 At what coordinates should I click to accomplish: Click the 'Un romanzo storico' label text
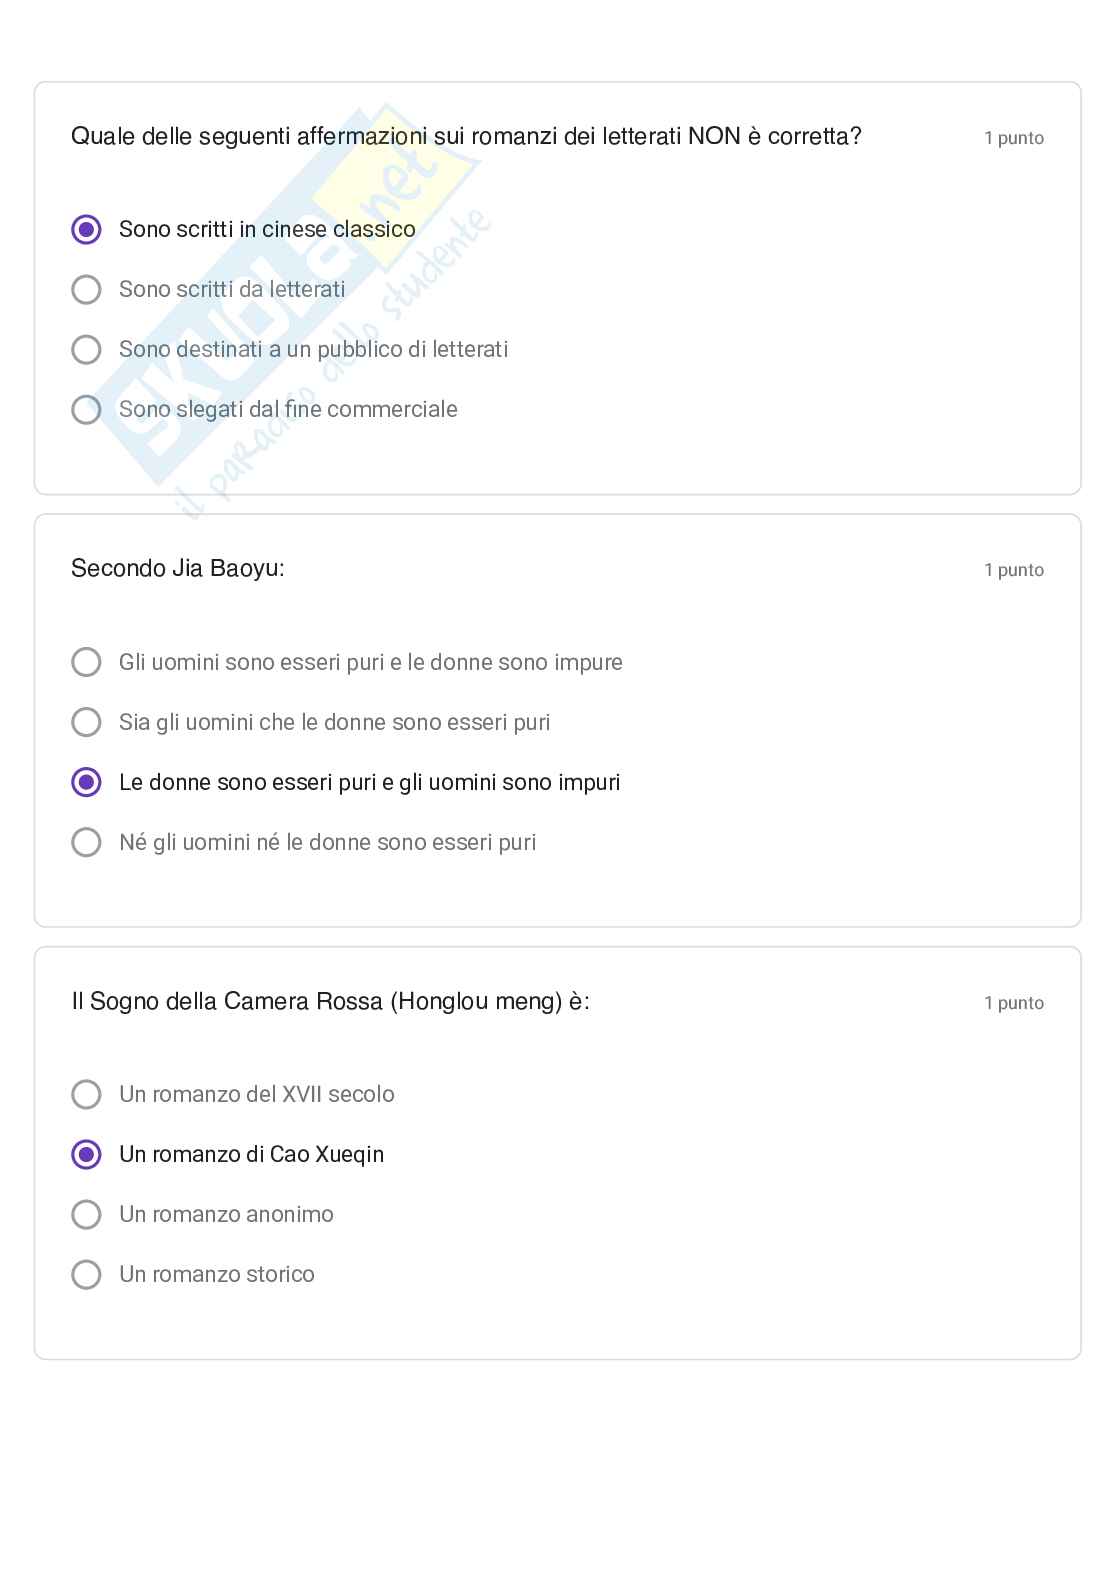click(x=217, y=1274)
